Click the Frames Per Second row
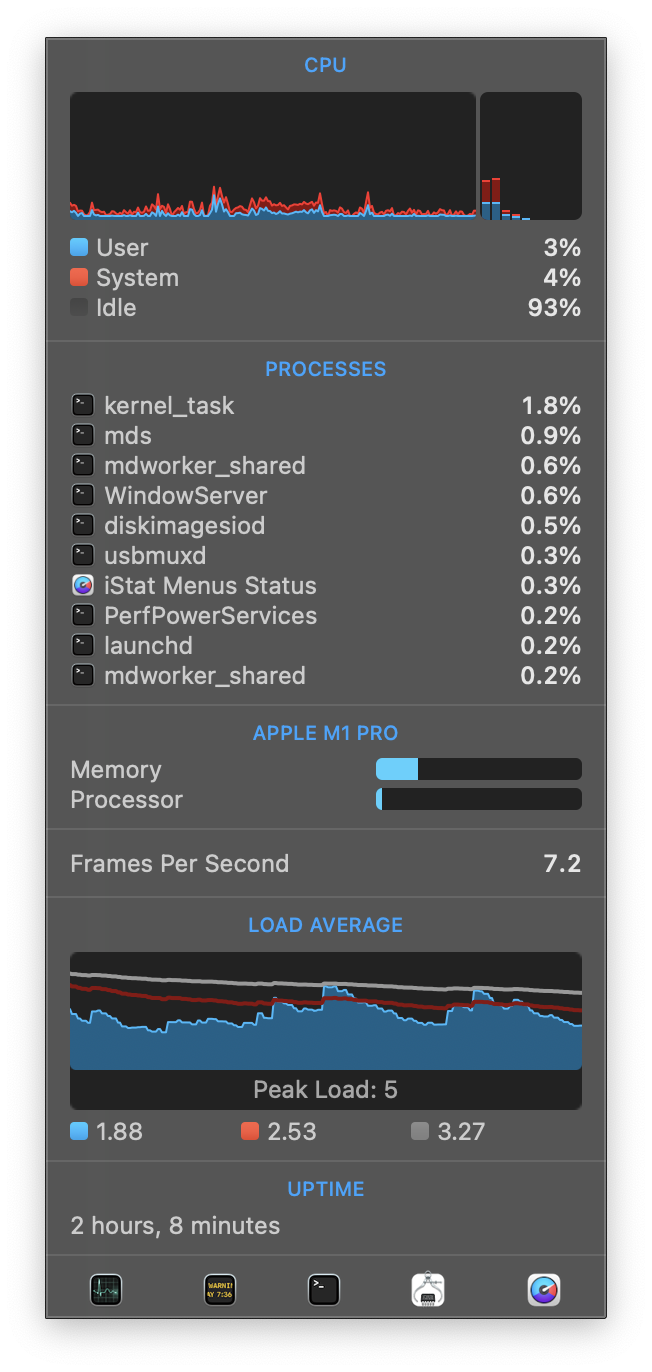Screen dimensions: 652x1372 [x=326, y=864]
